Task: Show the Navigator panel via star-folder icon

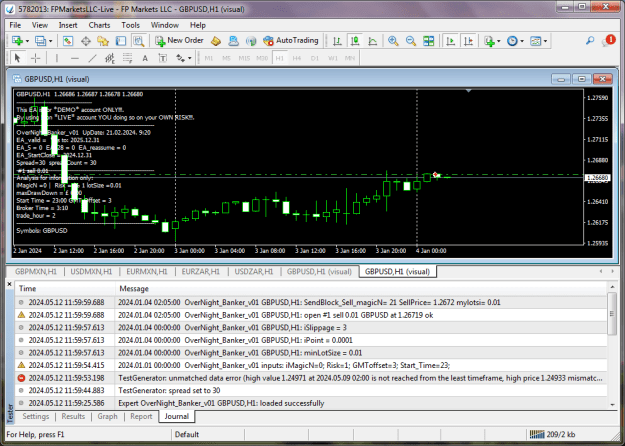Action: click(x=103, y=41)
